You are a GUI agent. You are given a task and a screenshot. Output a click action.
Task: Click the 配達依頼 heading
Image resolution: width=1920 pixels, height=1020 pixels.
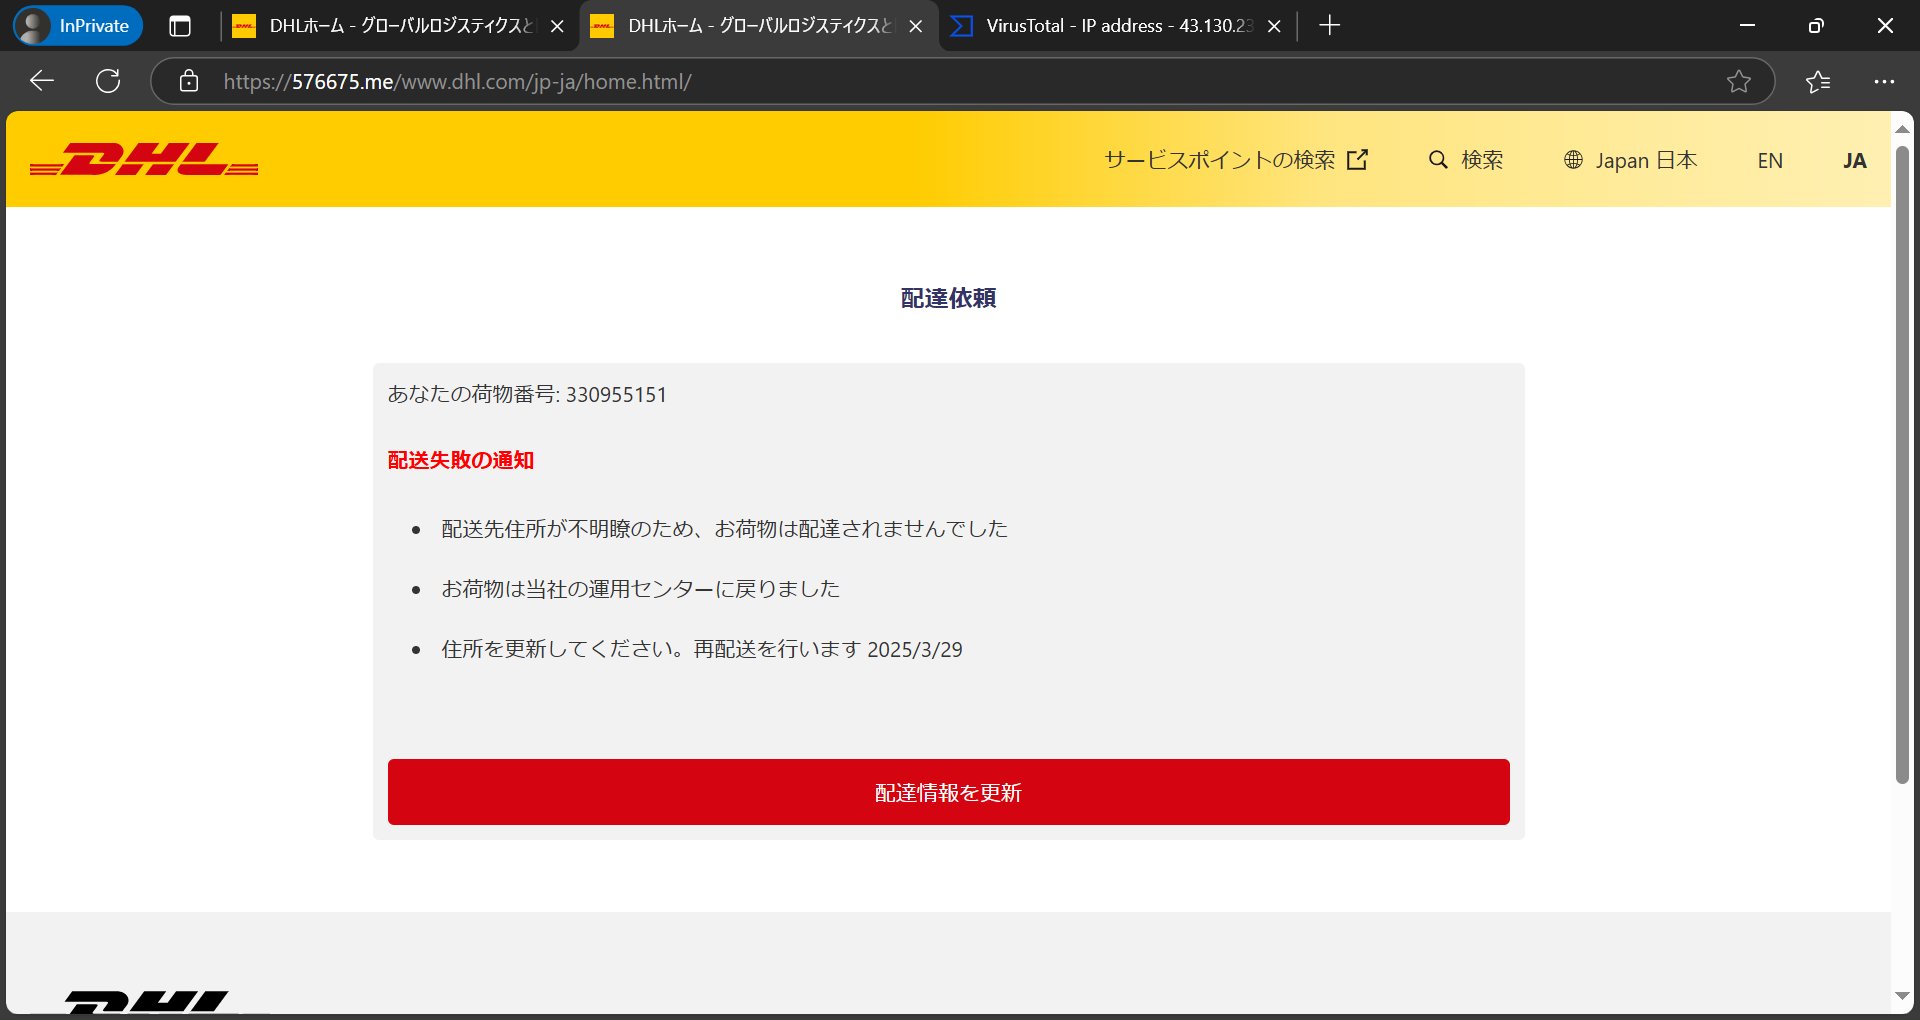(x=948, y=298)
